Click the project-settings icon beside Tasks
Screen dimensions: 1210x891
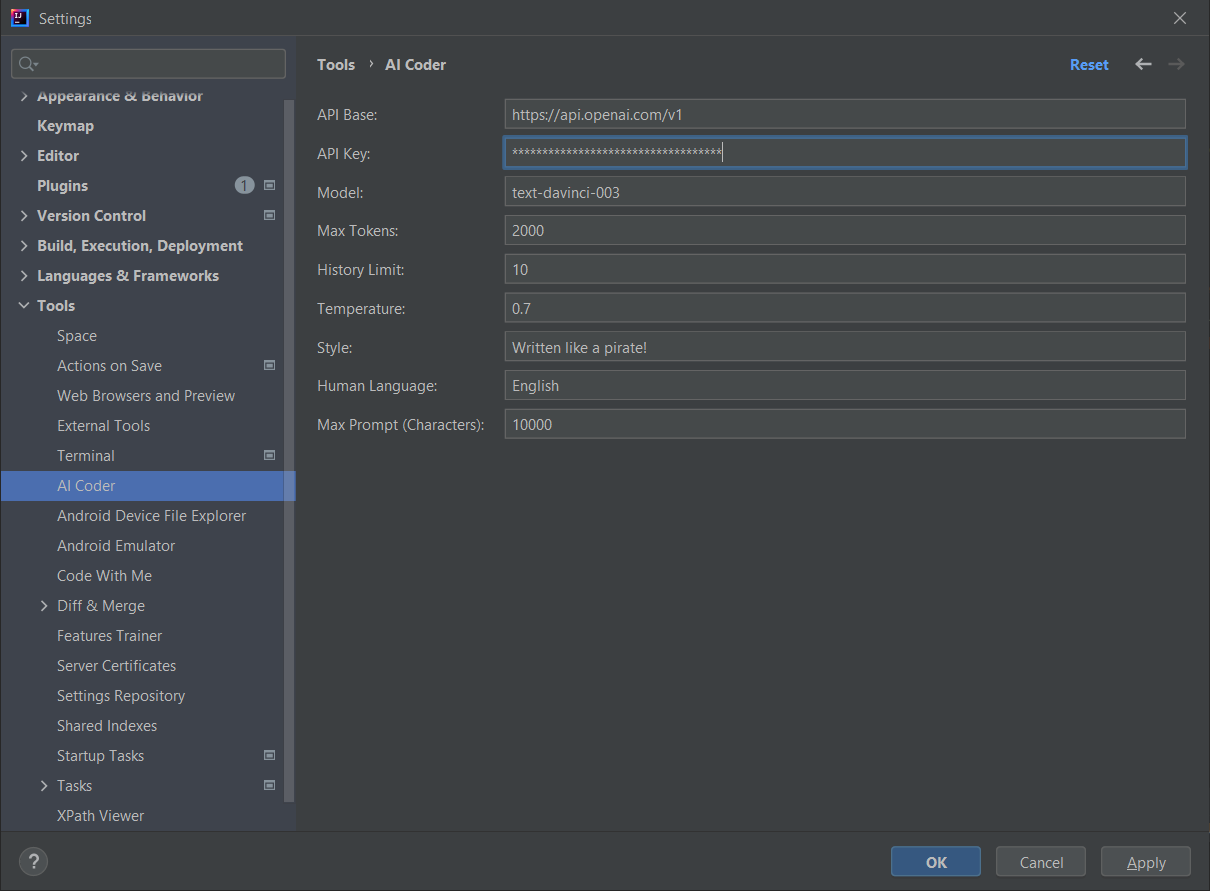click(269, 786)
